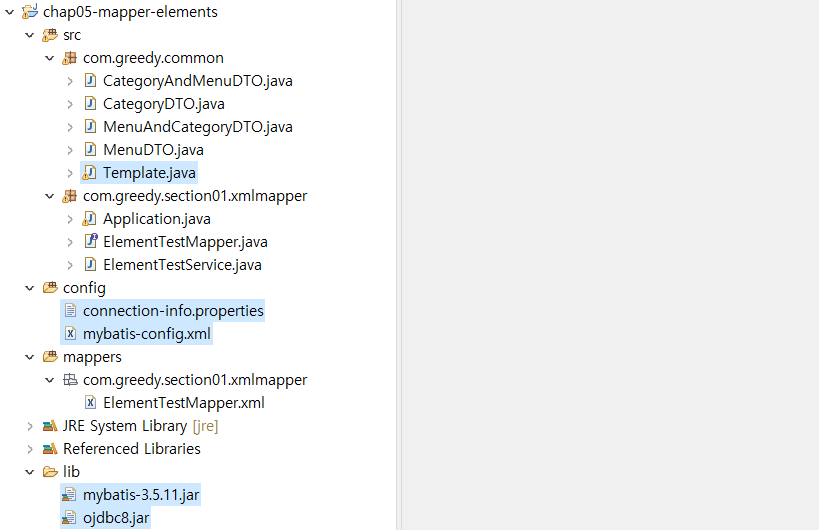Viewport: 819px width, 530px height.
Task: Collapse com.greedy.section01.xmlmapper package under src
Action: [x=50, y=196]
